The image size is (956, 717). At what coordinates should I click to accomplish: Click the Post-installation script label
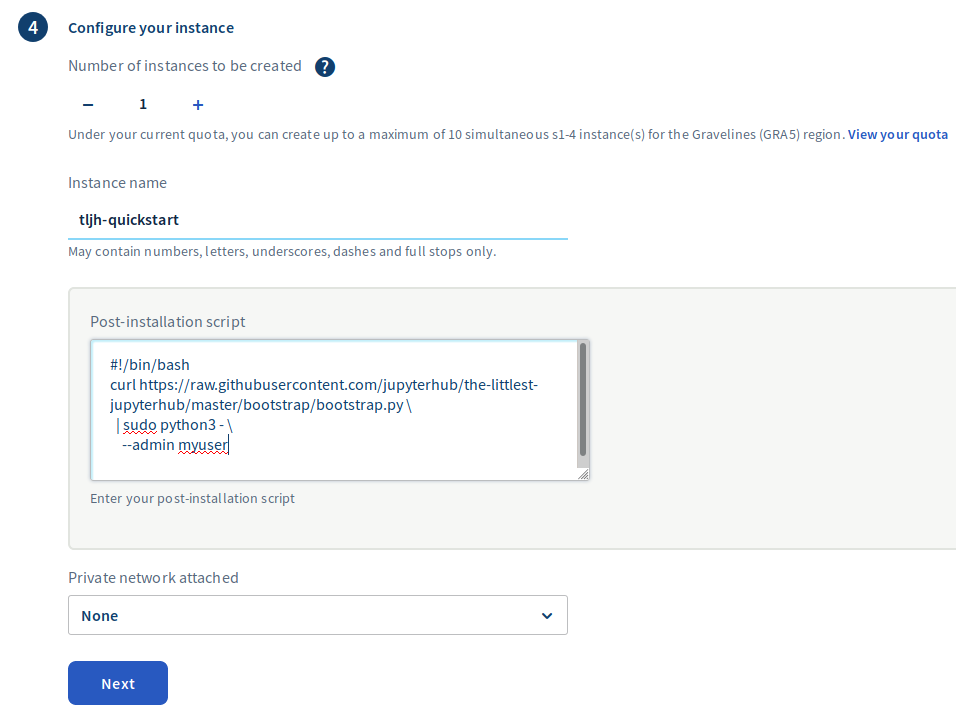pyautogui.click(x=167, y=322)
